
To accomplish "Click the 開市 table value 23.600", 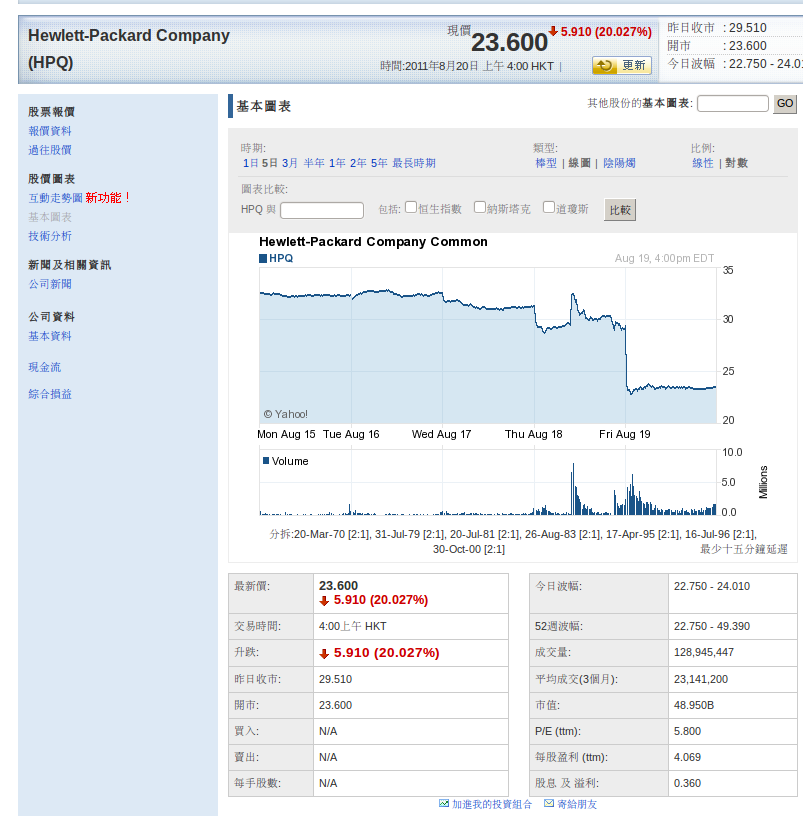I will pyautogui.click(x=335, y=706).
